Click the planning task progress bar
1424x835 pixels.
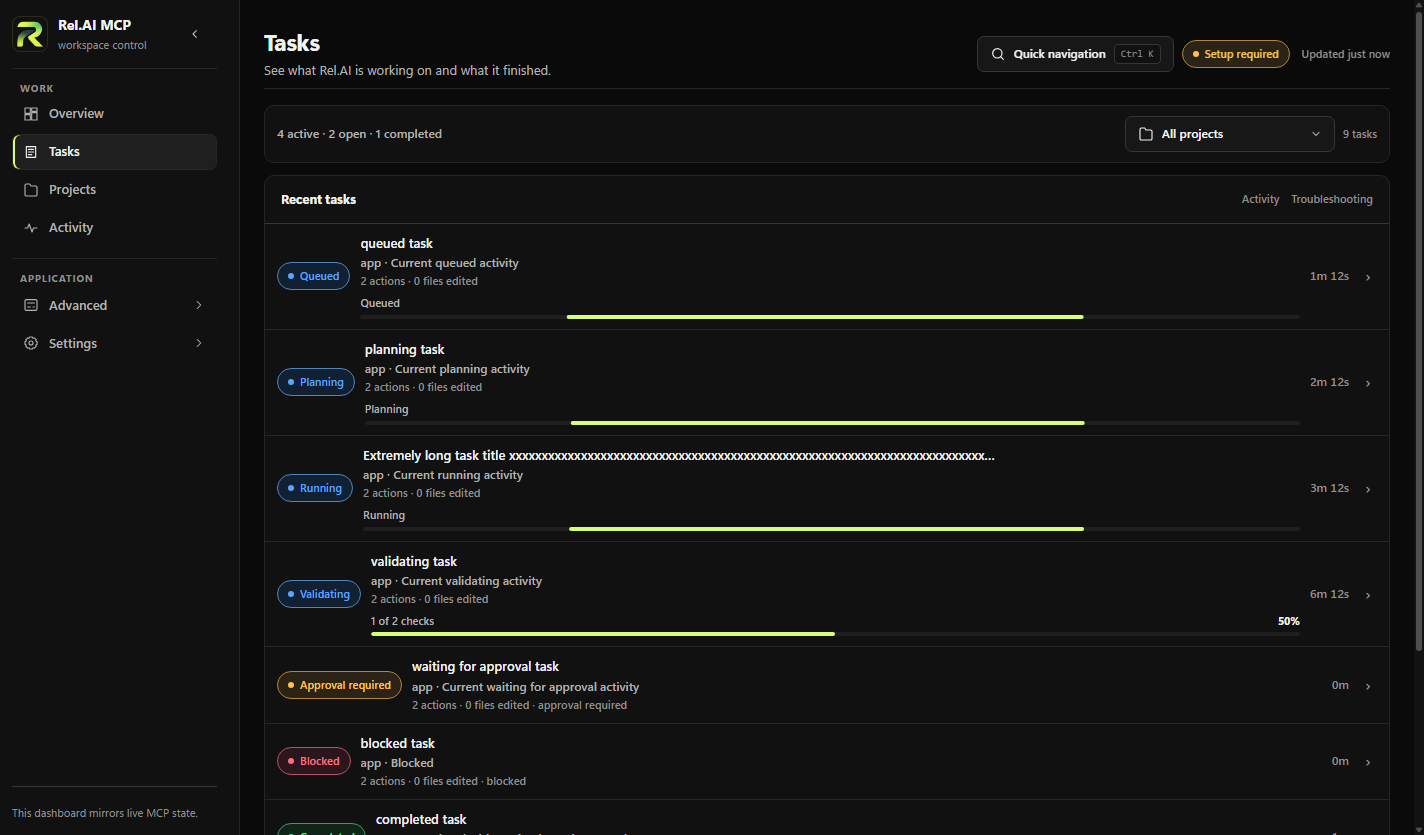coord(832,423)
